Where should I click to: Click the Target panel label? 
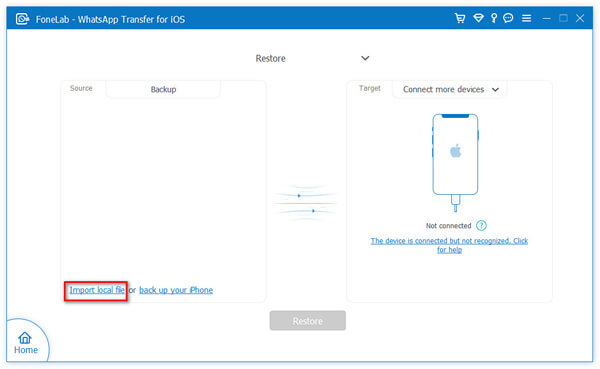click(x=370, y=88)
